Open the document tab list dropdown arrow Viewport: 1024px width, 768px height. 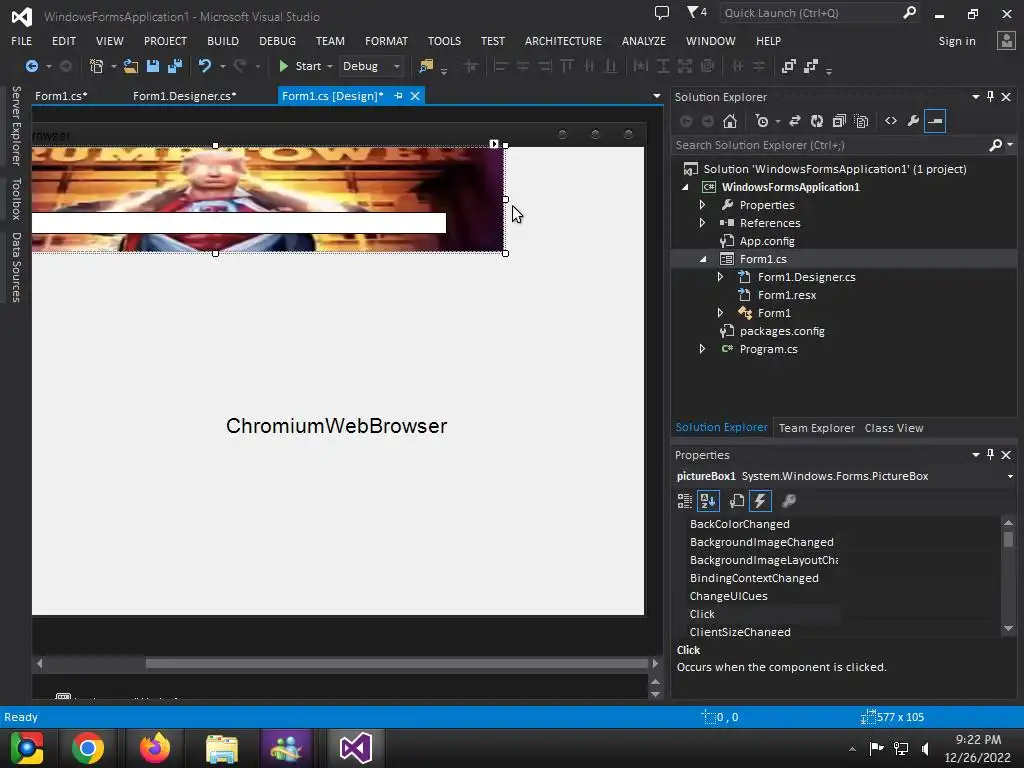[x=656, y=96]
